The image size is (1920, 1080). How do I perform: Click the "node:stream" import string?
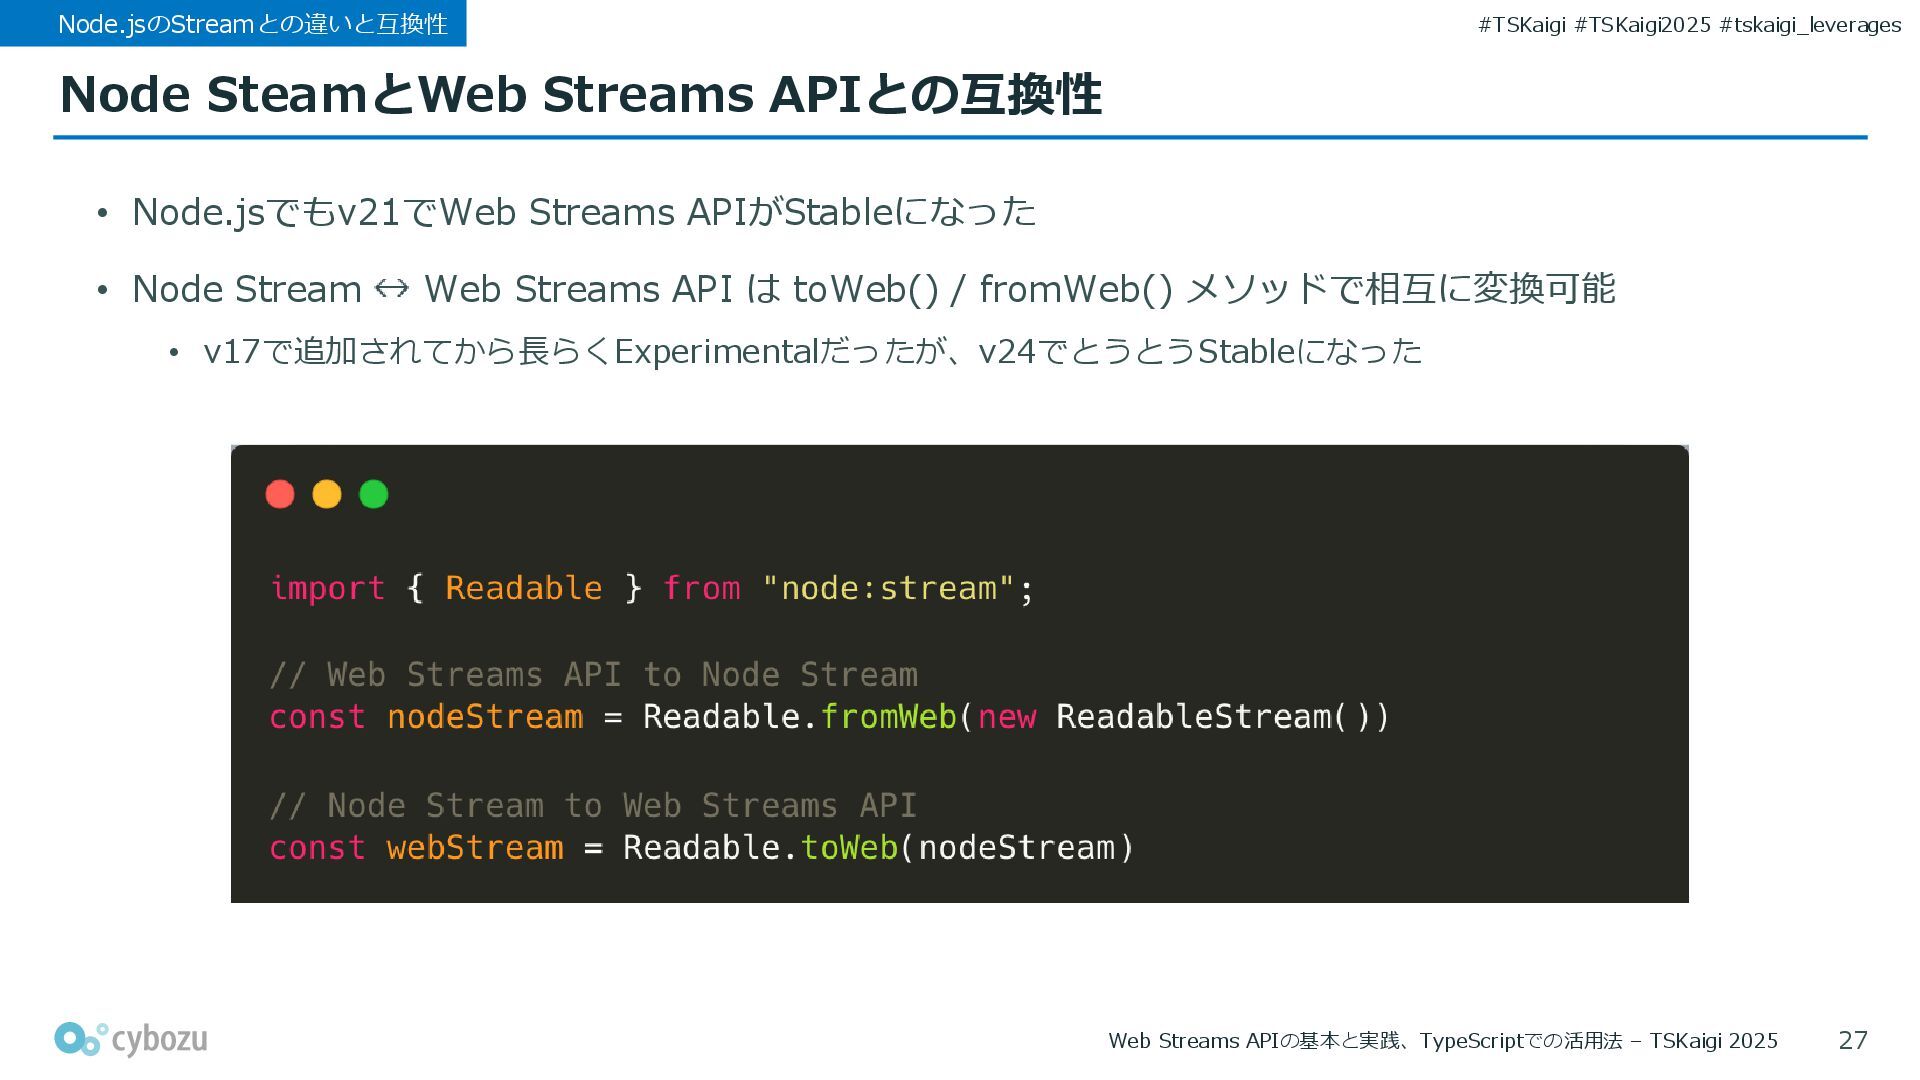point(888,588)
